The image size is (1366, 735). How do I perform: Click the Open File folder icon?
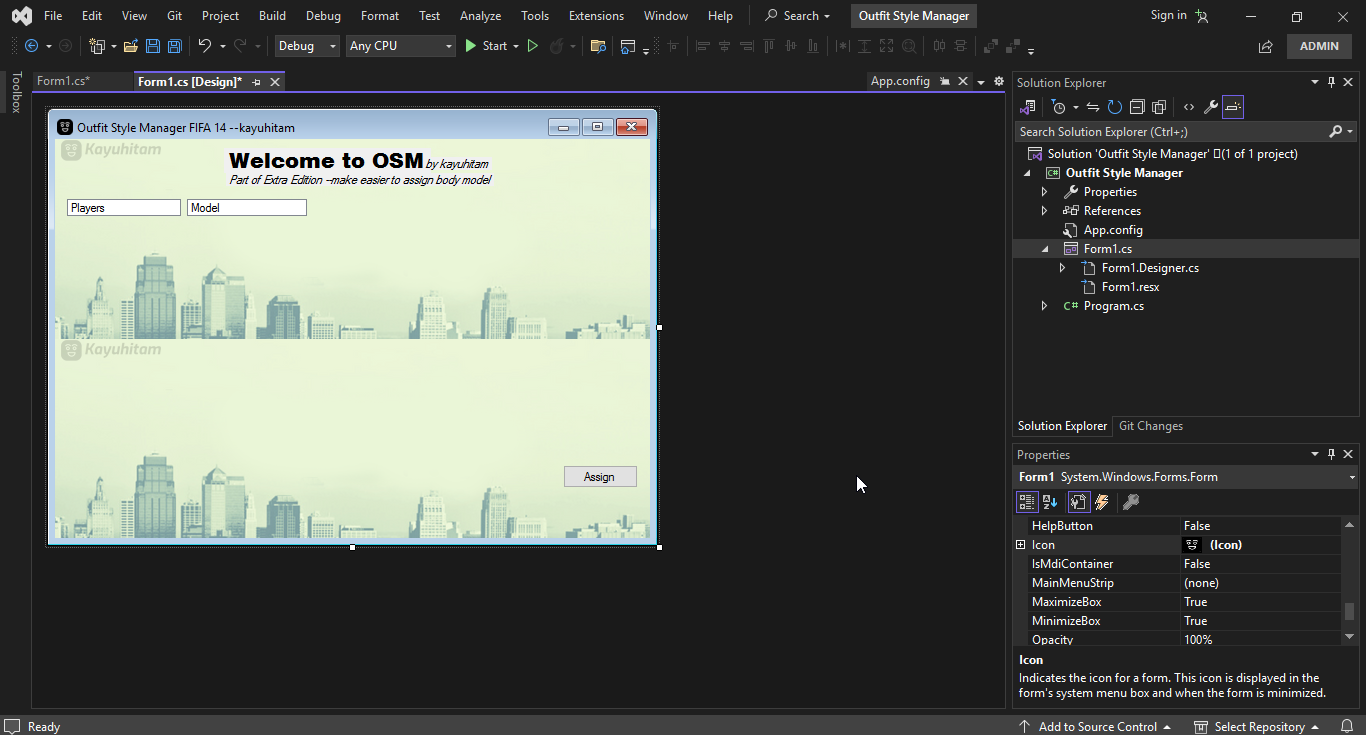131,46
